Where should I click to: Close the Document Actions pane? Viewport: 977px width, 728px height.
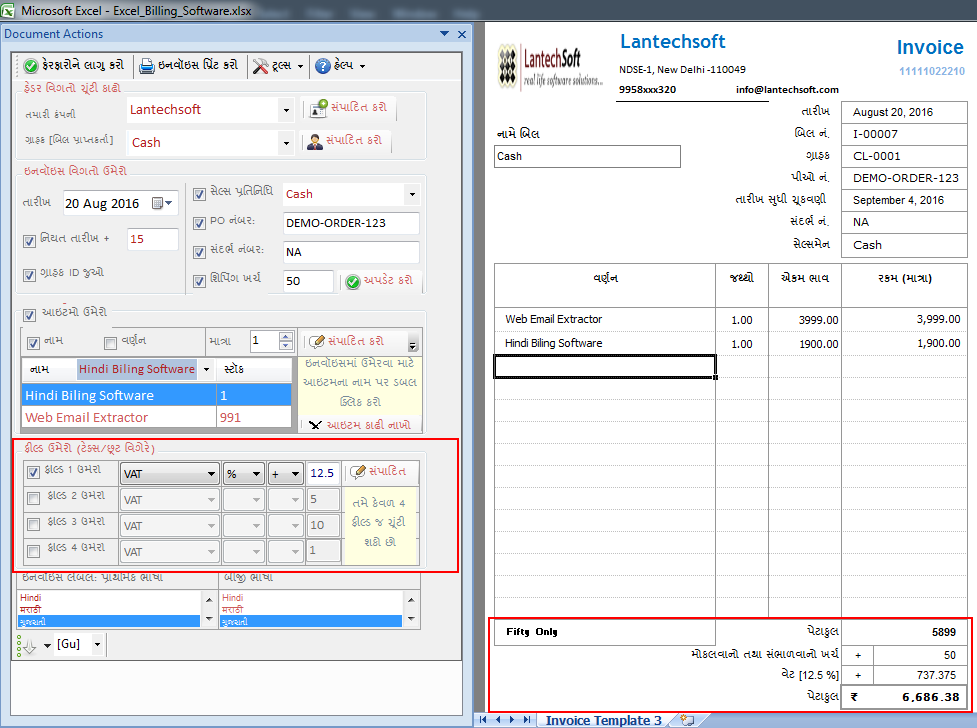[462, 34]
